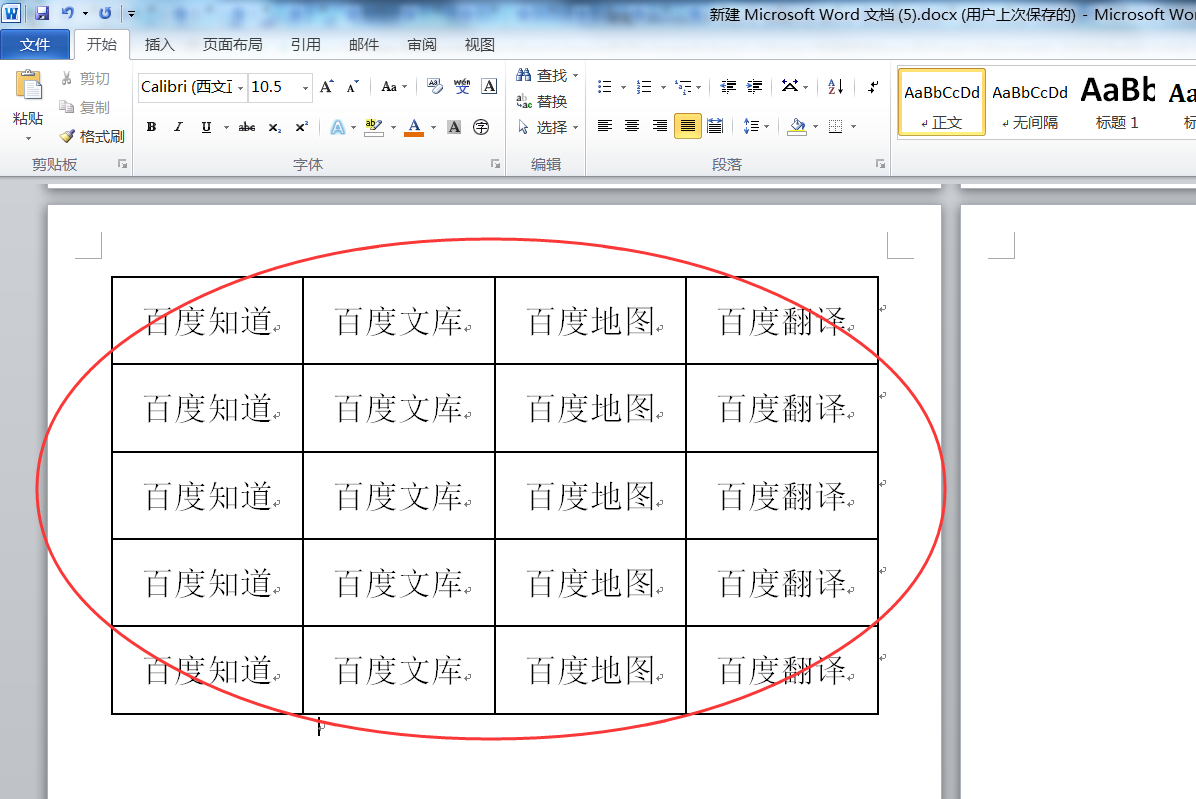Open the 选择 select menu

click(x=547, y=127)
